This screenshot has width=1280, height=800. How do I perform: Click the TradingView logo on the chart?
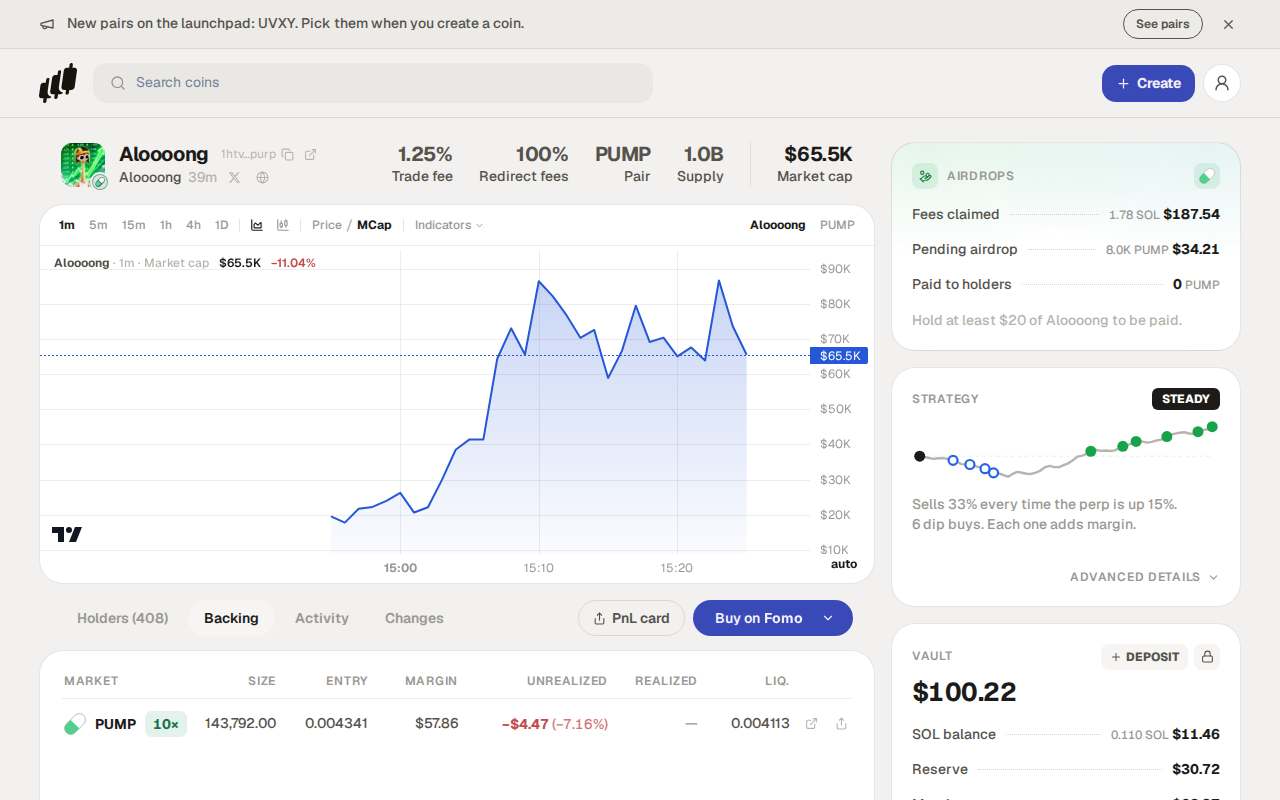pyautogui.click(x=67, y=534)
